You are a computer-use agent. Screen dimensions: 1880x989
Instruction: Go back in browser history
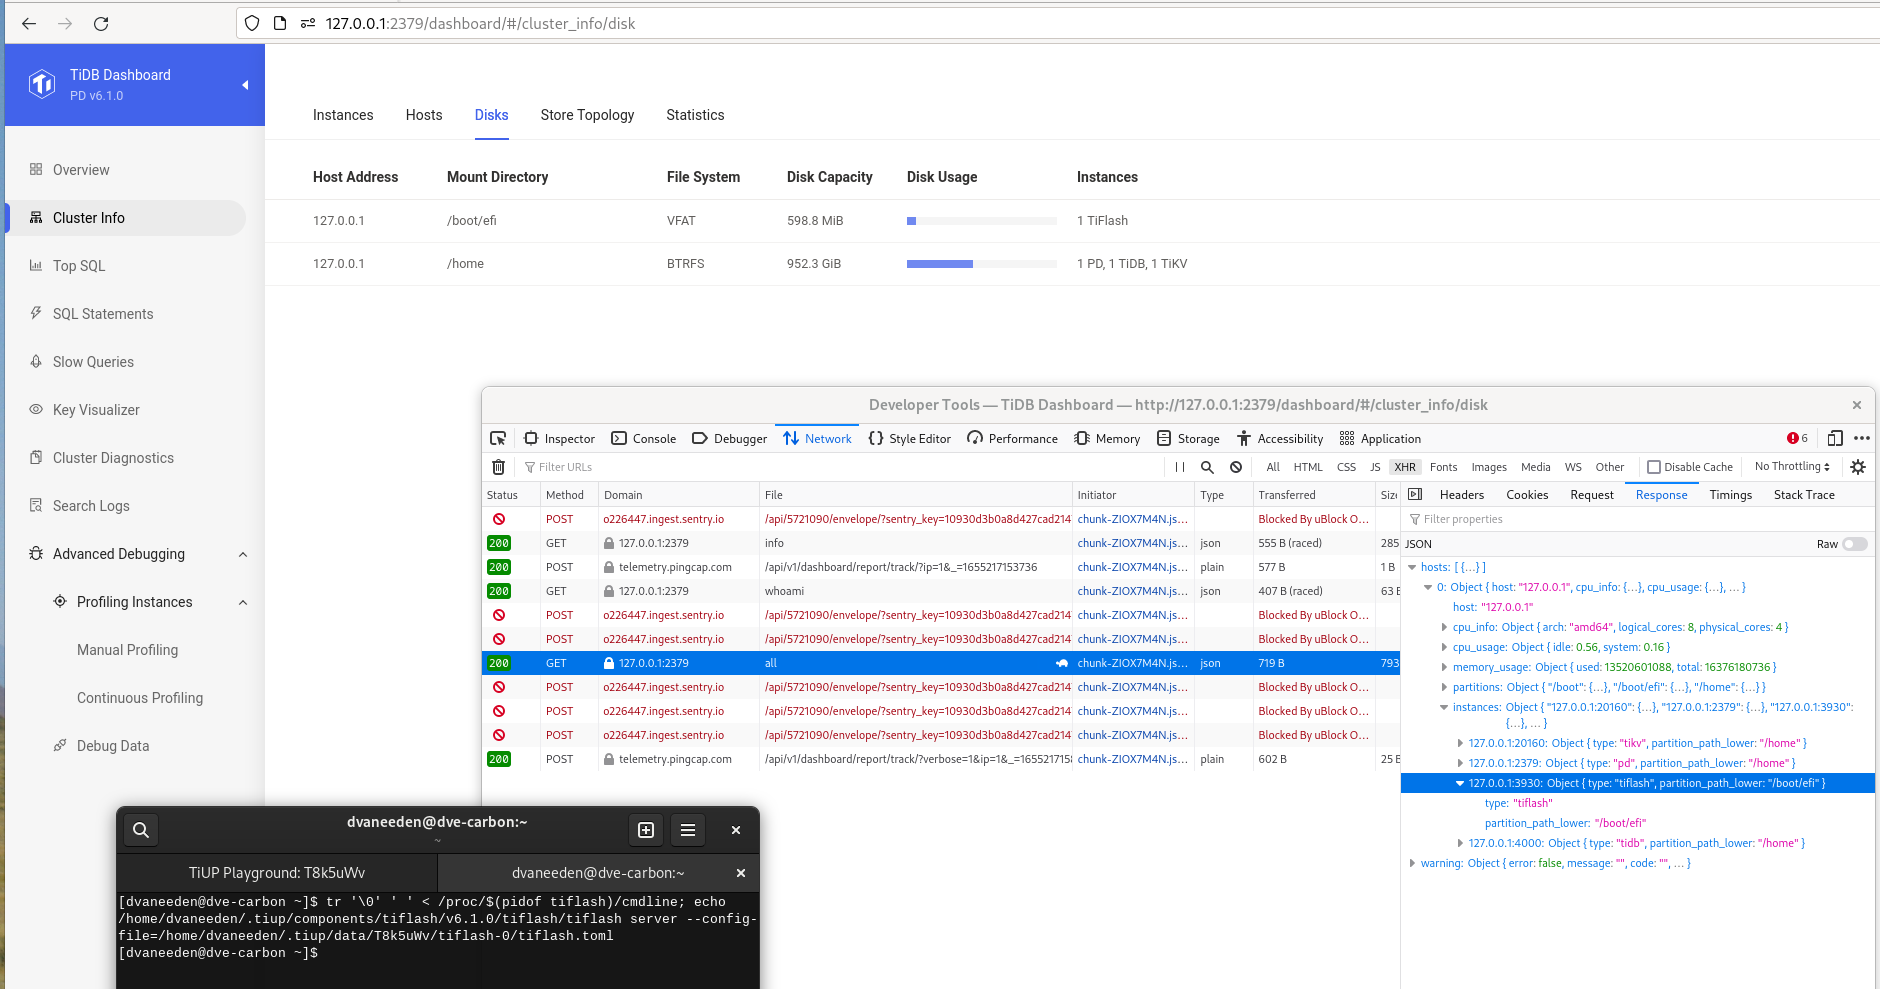[x=29, y=23]
